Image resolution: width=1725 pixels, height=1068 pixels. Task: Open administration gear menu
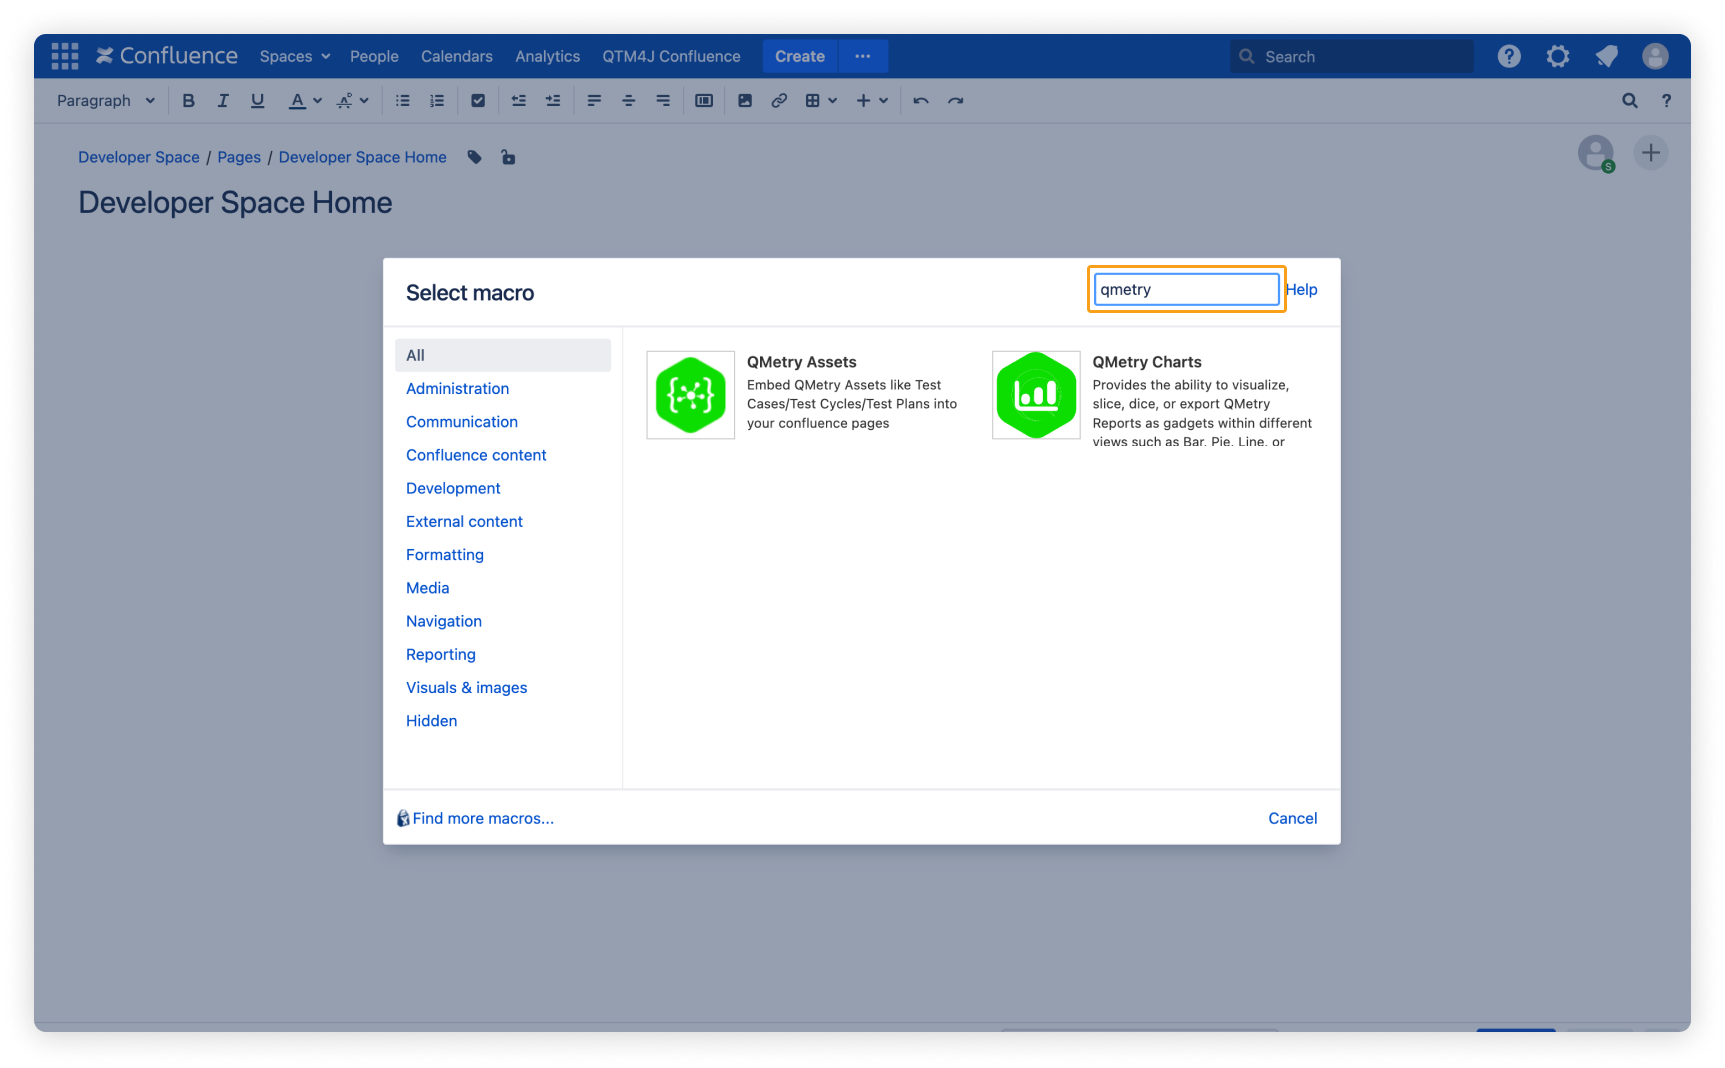(1558, 56)
